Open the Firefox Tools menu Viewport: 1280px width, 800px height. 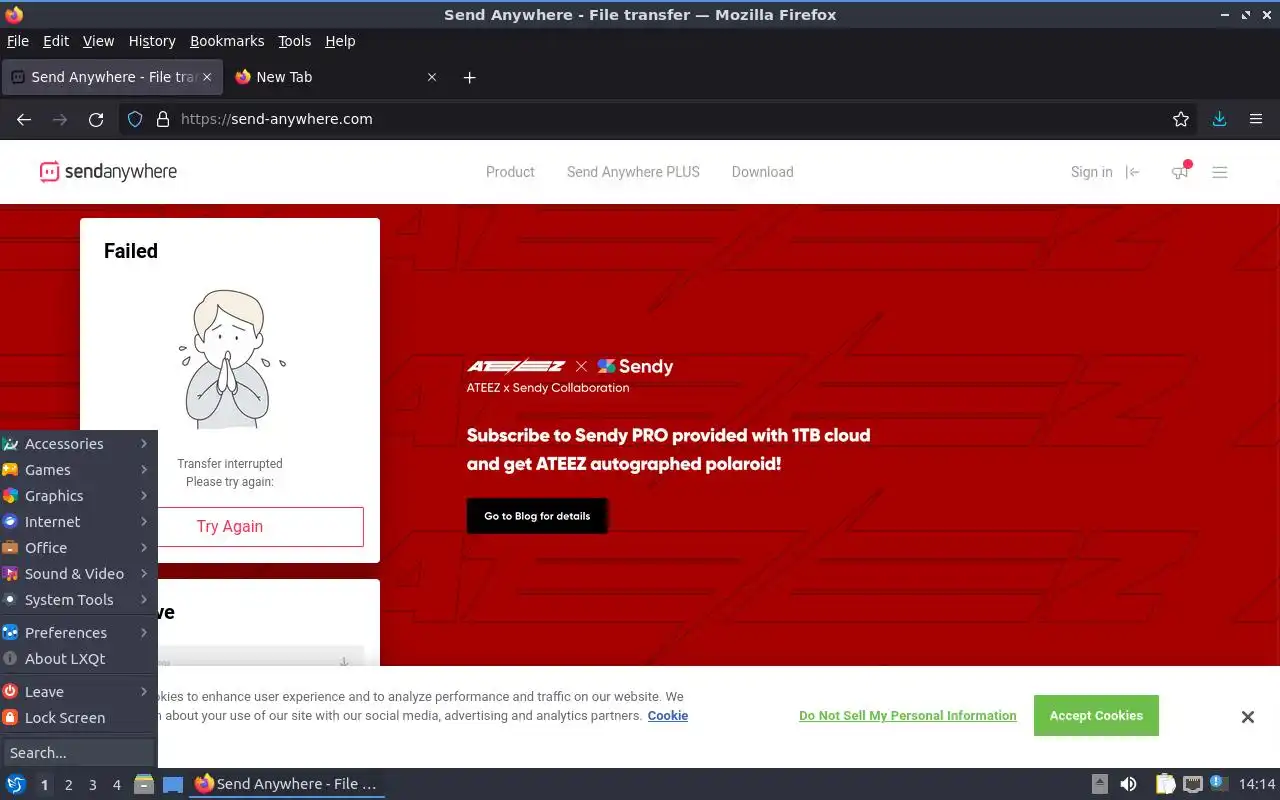tap(295, 41)
